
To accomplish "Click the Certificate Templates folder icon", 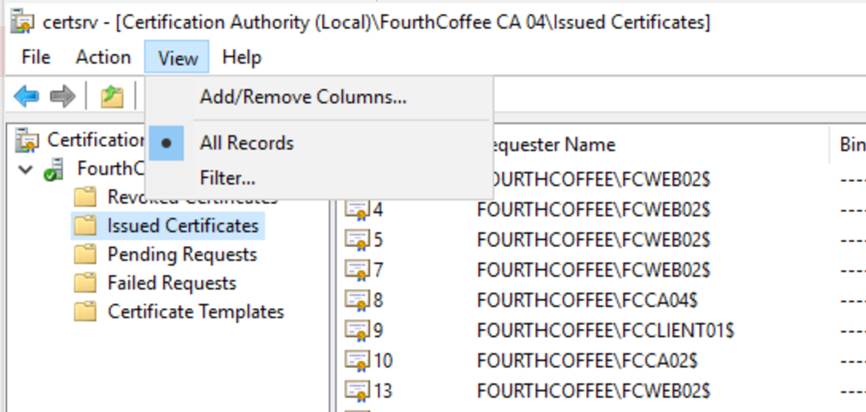I will pos(86,312).
